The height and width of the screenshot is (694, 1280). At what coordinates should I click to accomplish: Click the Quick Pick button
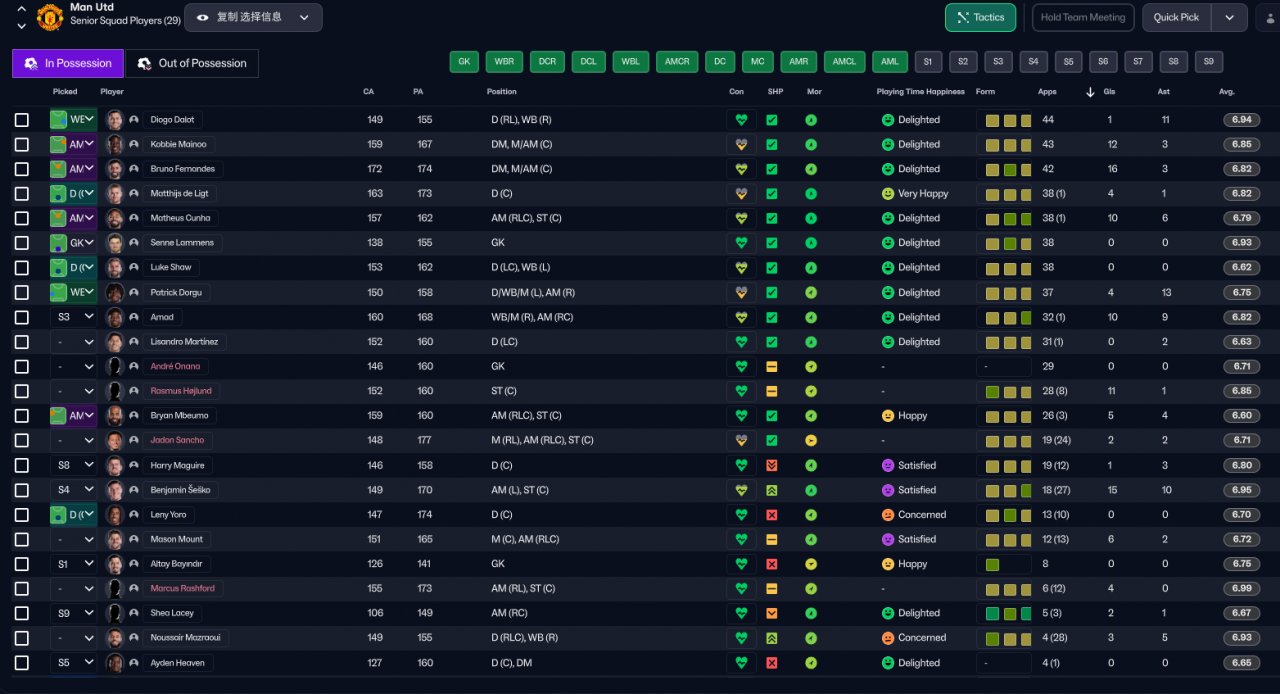click(1176, 17)
